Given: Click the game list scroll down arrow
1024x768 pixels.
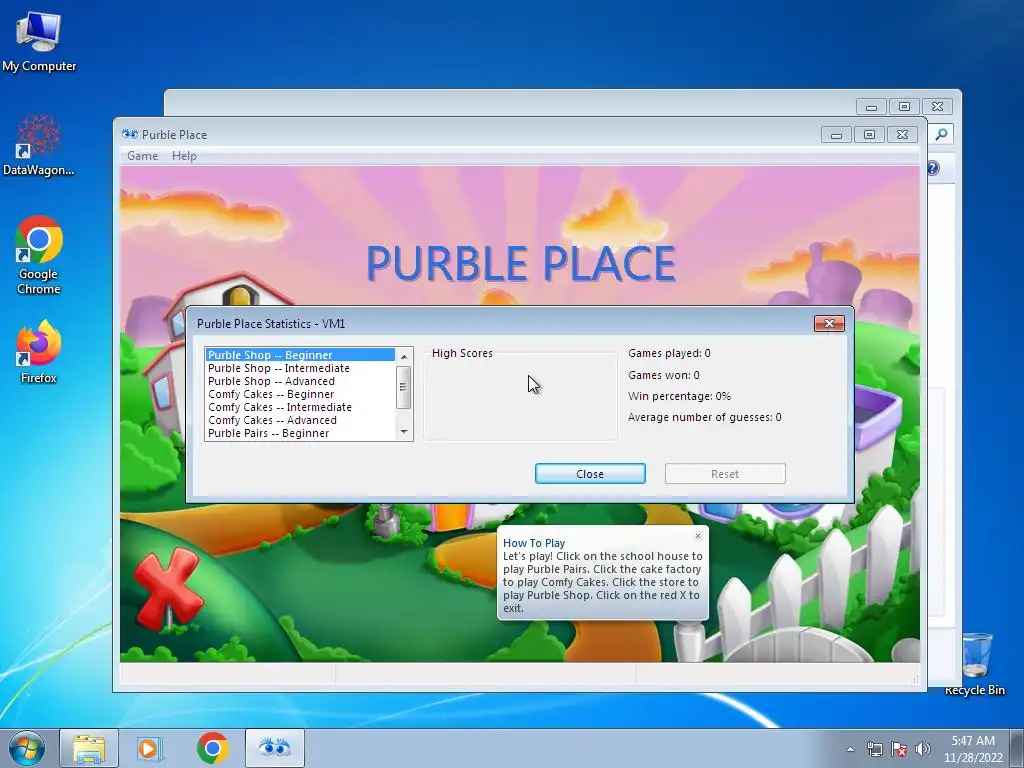Looking at the screenshot, I should click(x=404, y=432).
